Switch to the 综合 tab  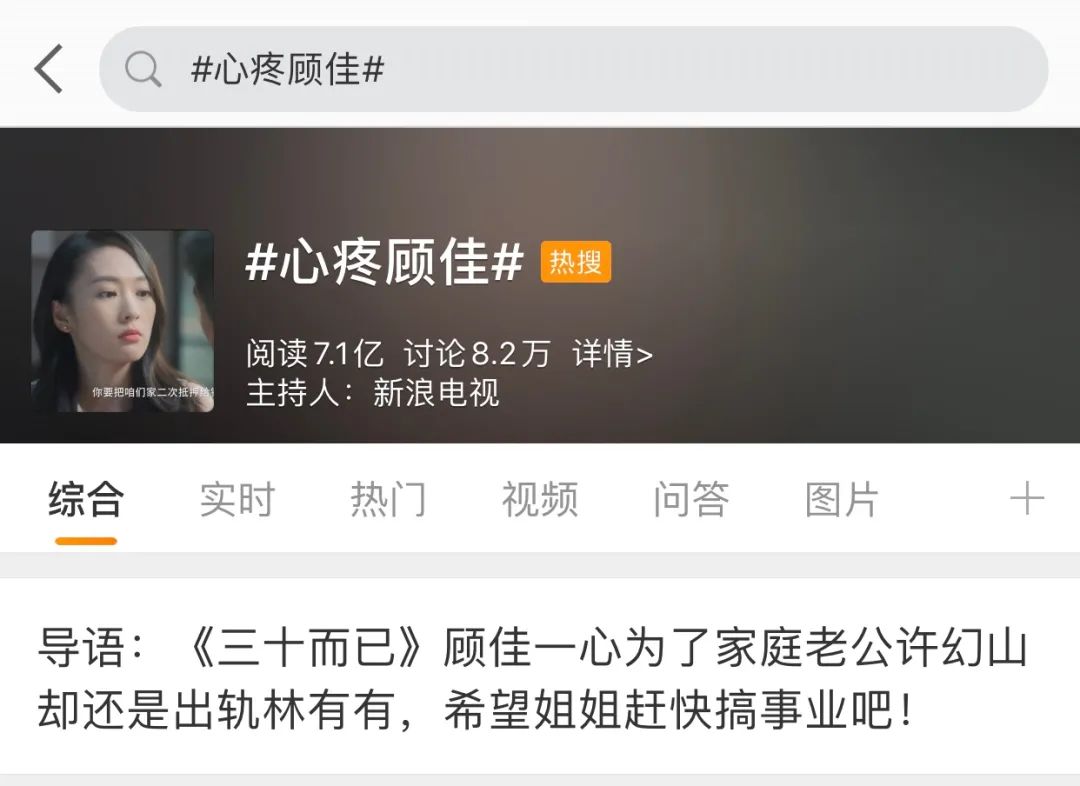(x=86, y=499)
